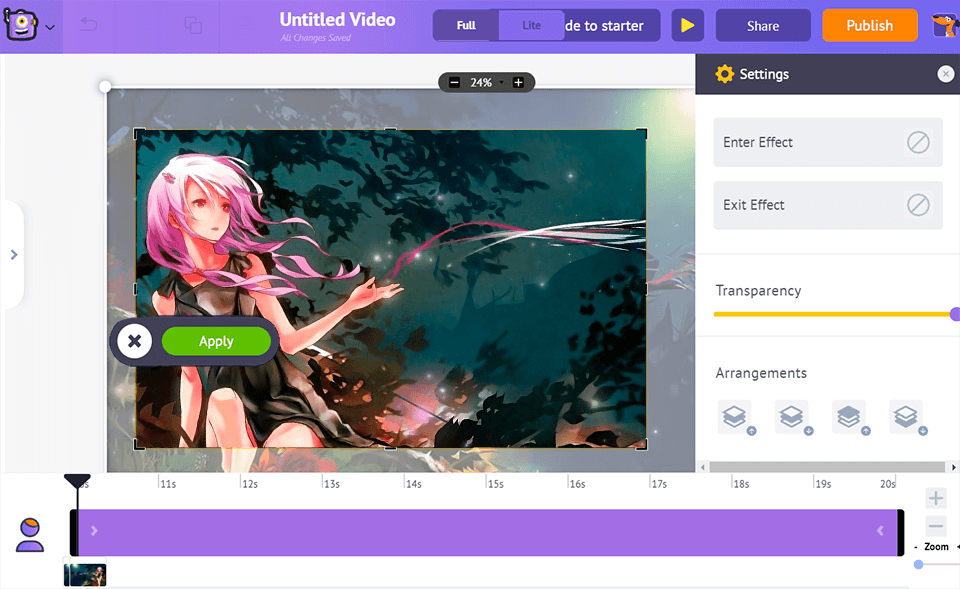Close the Settings panel
The width and height of the screenshot is (960, 589).
tap(945, 74)
